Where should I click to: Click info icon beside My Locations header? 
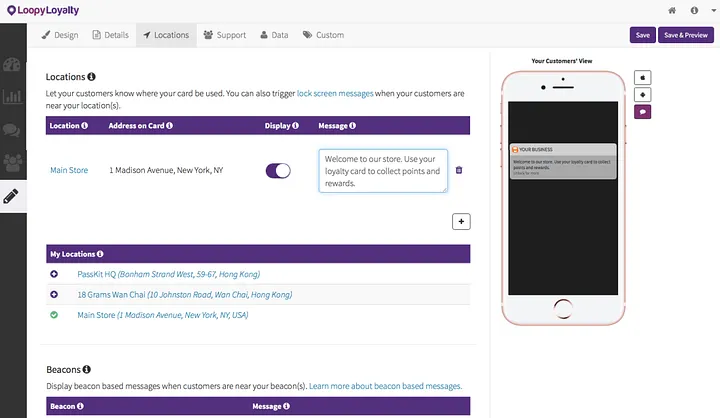100,254
